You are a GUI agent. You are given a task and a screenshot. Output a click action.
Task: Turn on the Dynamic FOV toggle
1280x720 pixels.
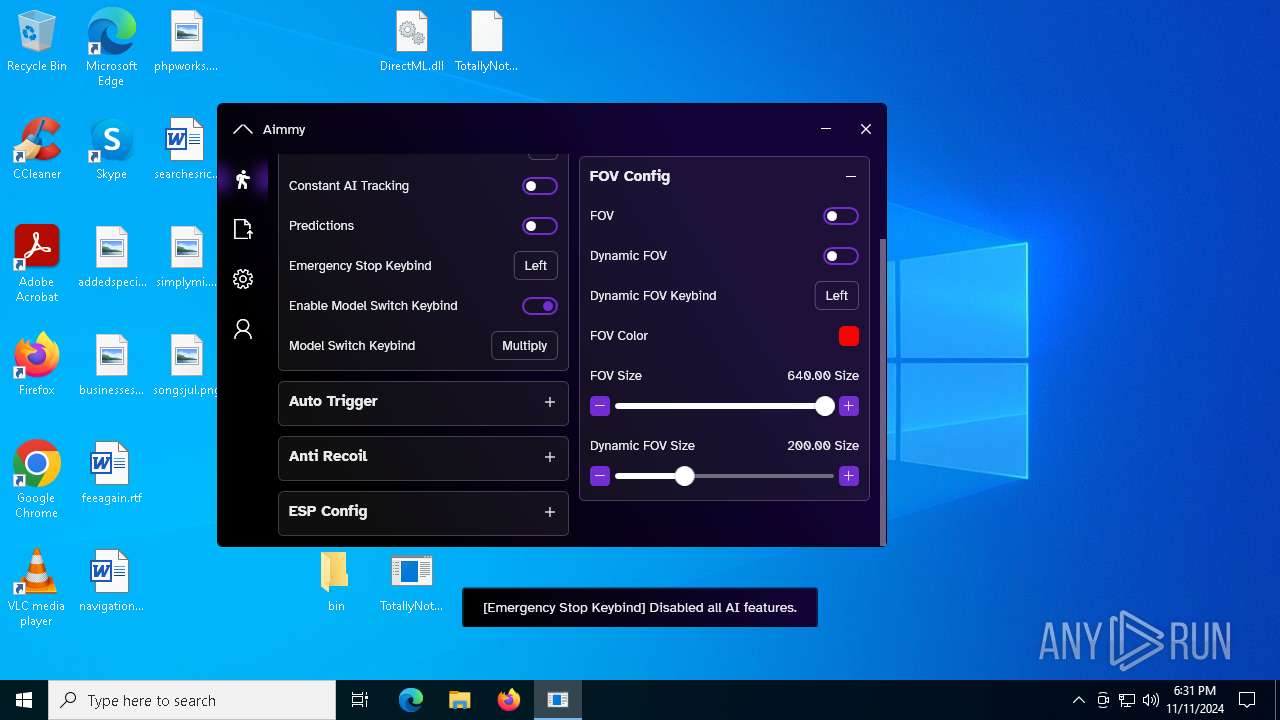pos(841,256)
